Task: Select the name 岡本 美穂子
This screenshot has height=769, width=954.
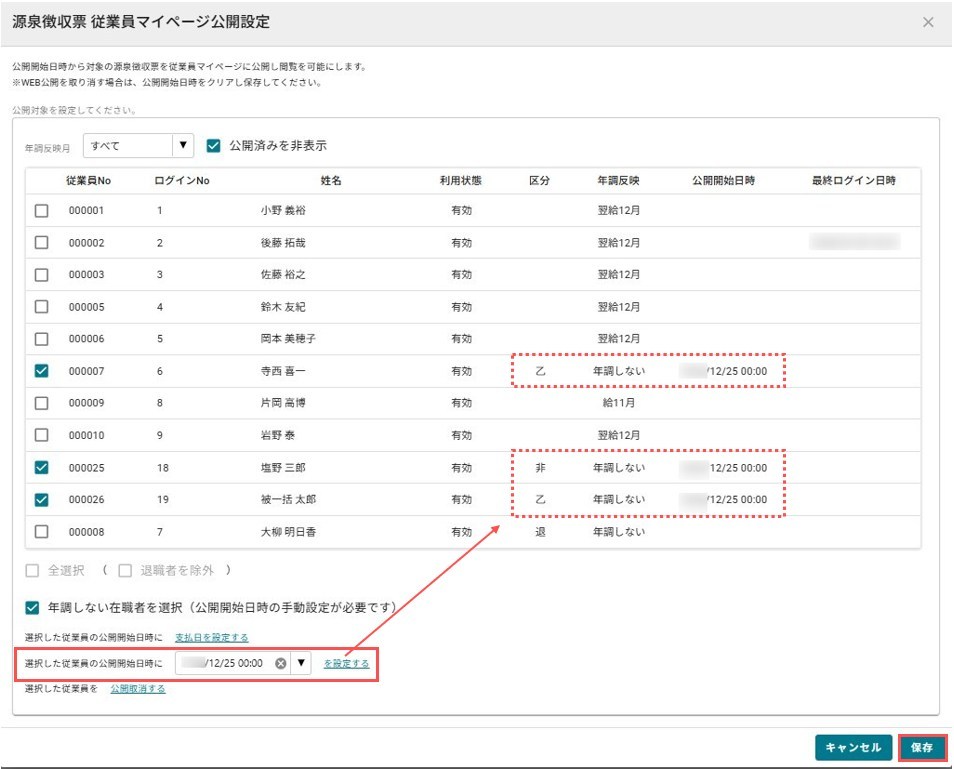Action: point(288,338)
